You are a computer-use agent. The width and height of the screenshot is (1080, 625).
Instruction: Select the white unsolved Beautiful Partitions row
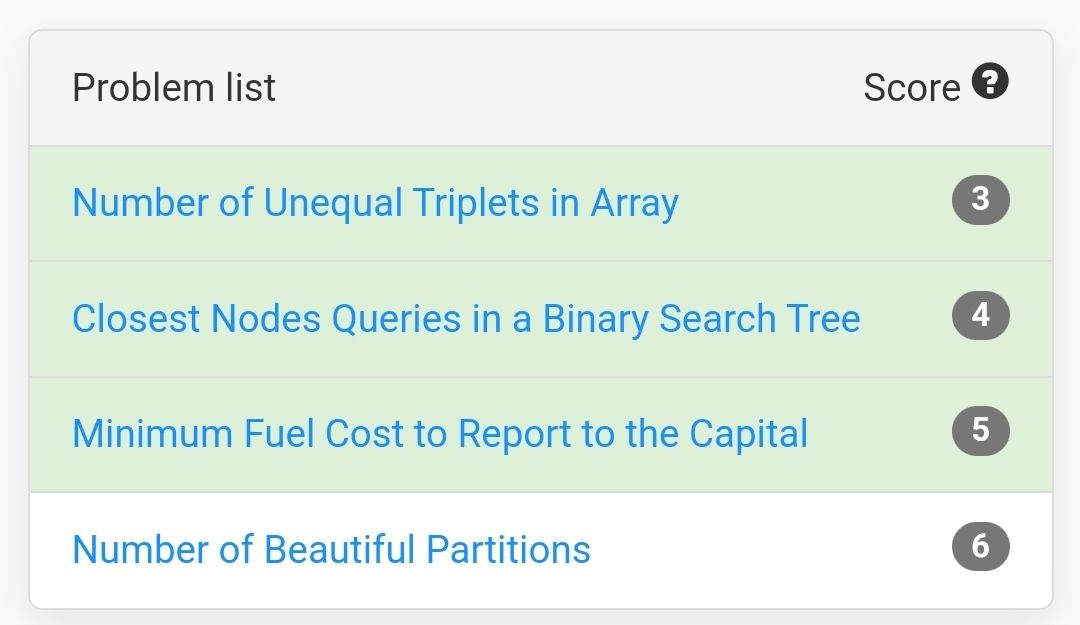coord(541,550)
